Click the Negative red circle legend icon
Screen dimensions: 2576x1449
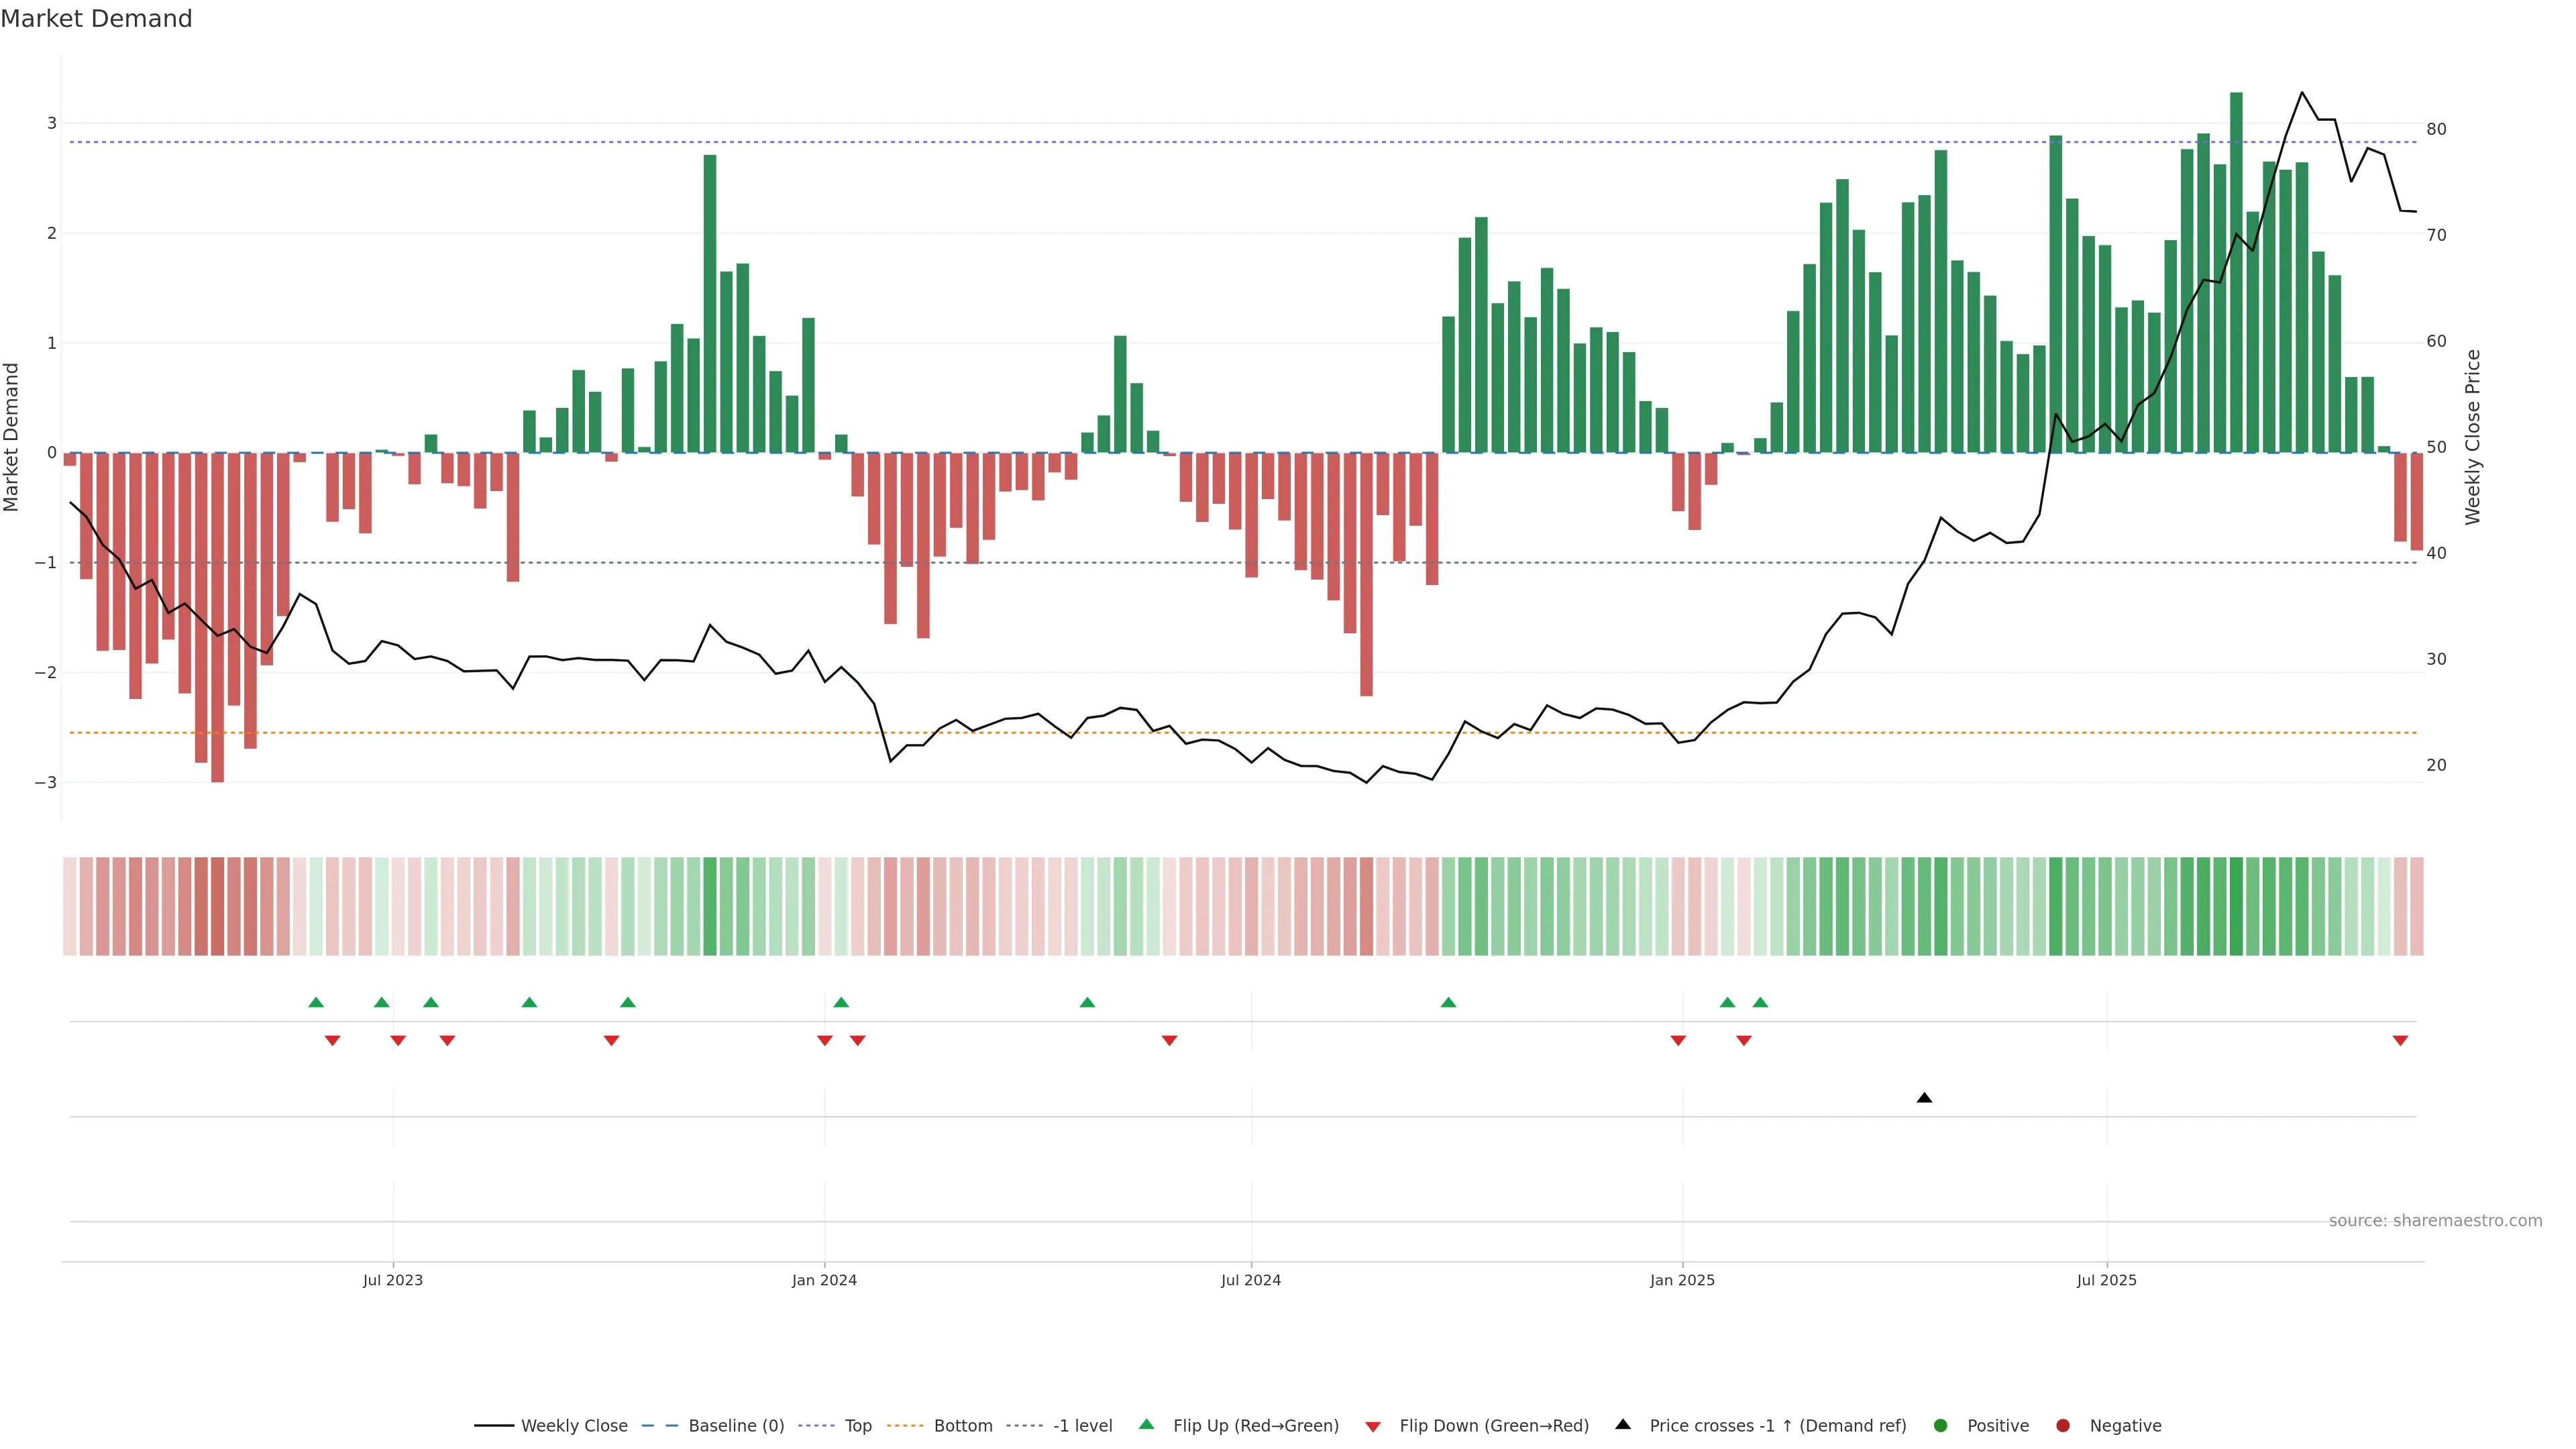coord(2063,1426)
